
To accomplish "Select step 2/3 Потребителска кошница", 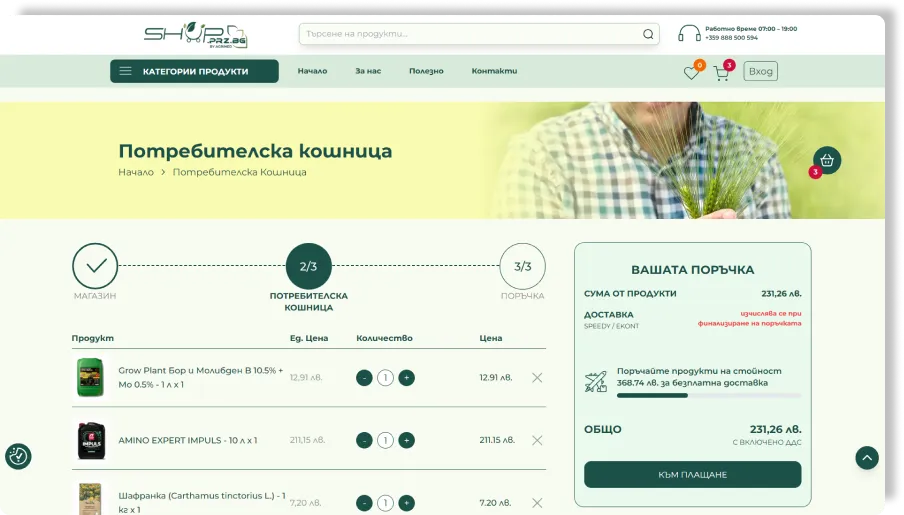I will pos(308,266).
